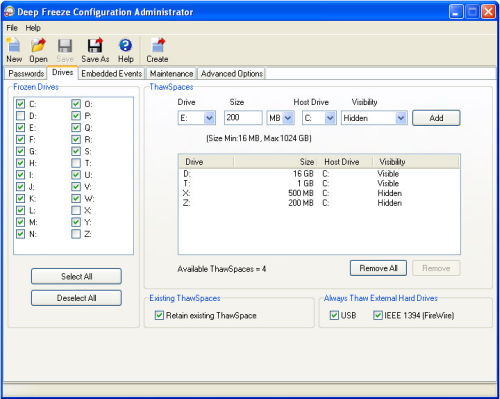Open a configuration file with Open icon
This screenshot has height=399, width=500.
point(38,45)
